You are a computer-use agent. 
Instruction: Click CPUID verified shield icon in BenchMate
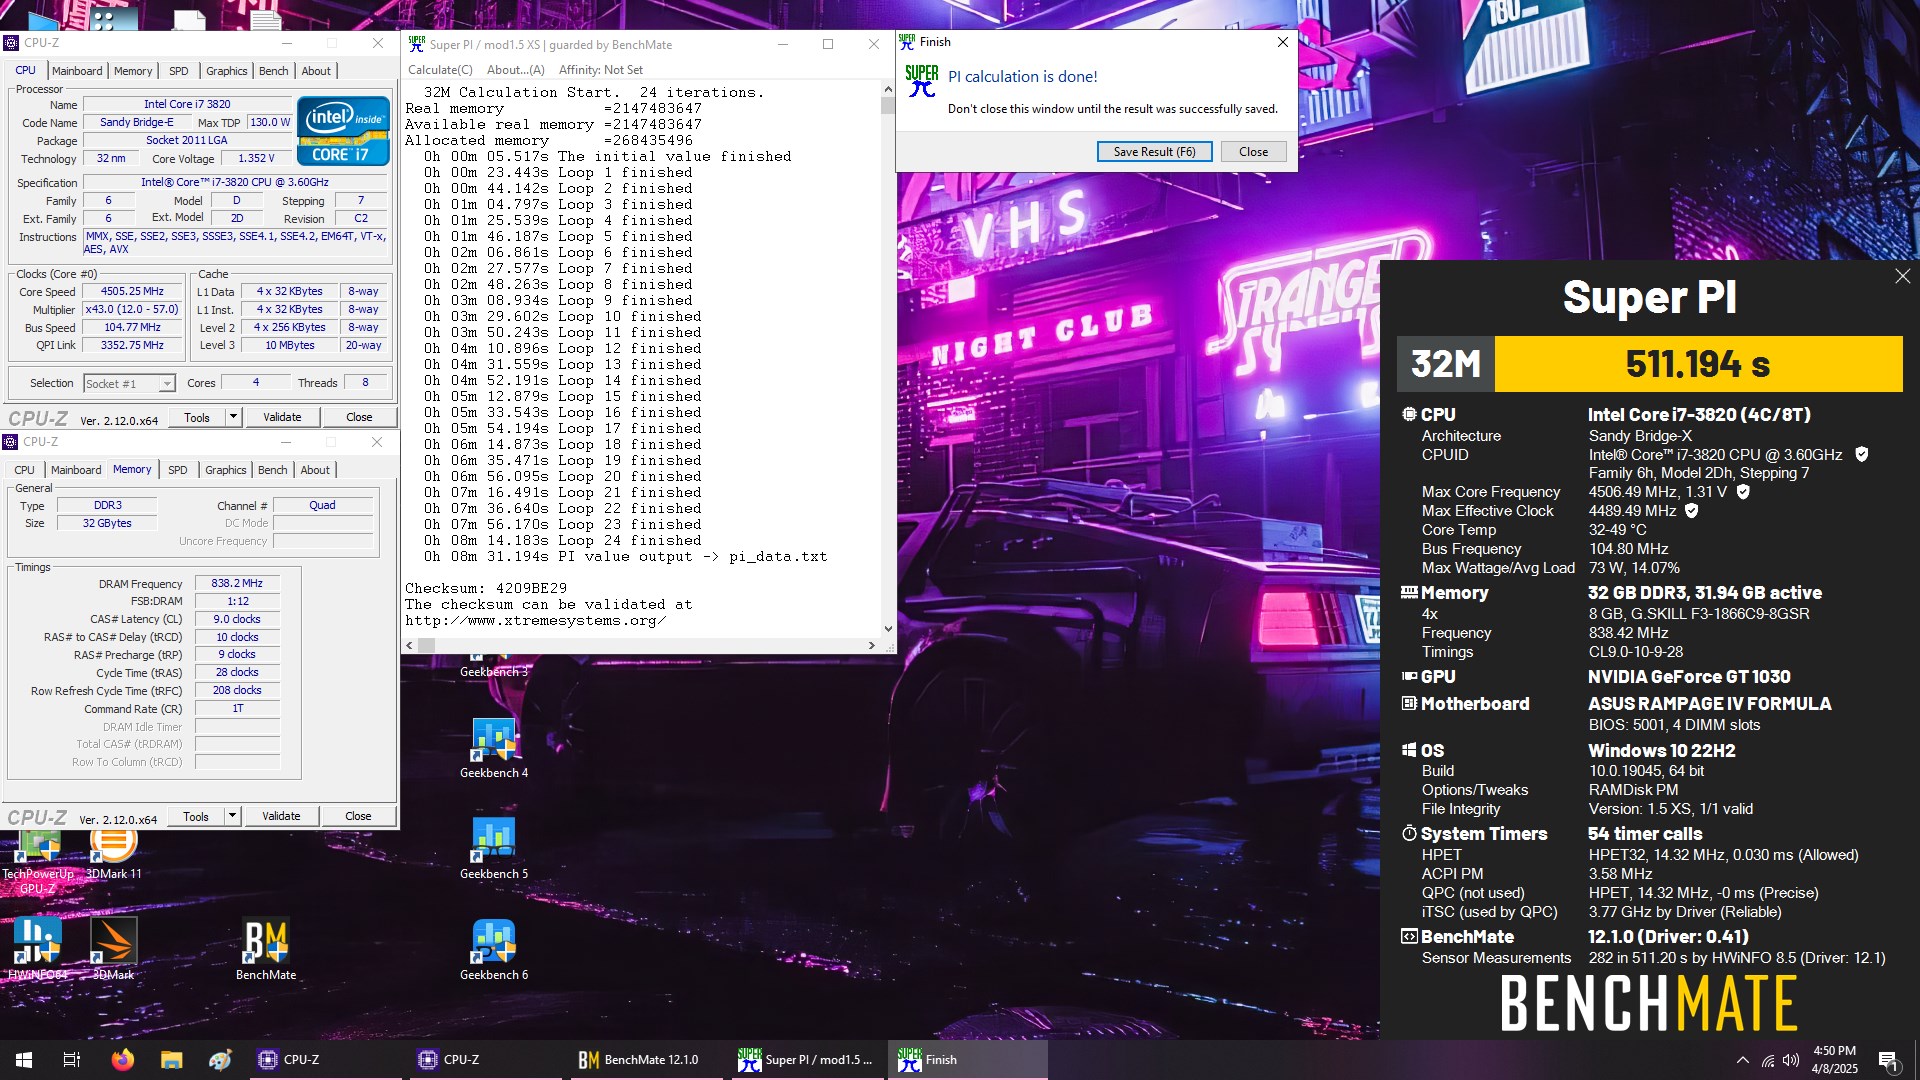[x=1861, y=454]
